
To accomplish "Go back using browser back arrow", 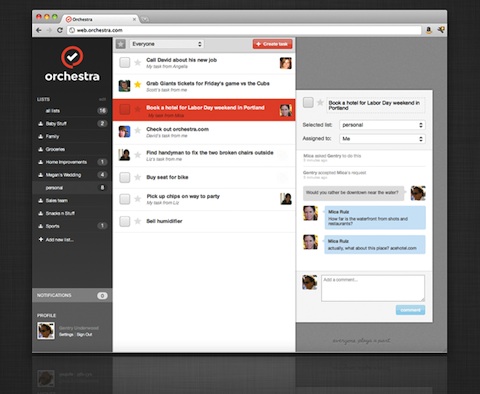I will [x=39, y=30].
